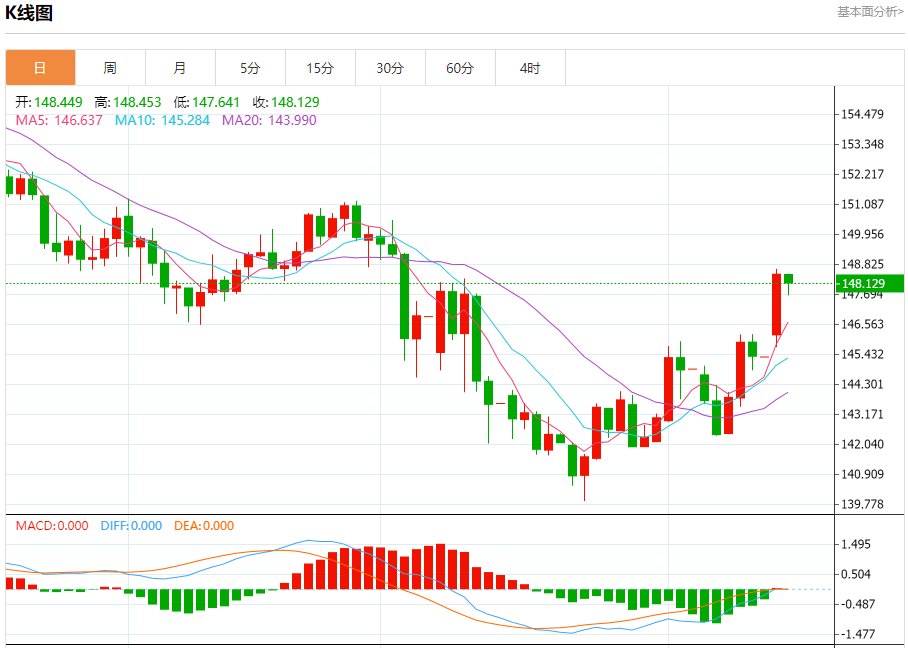
Task: Click the 143.171 price axis label
Action: [863, 414]
